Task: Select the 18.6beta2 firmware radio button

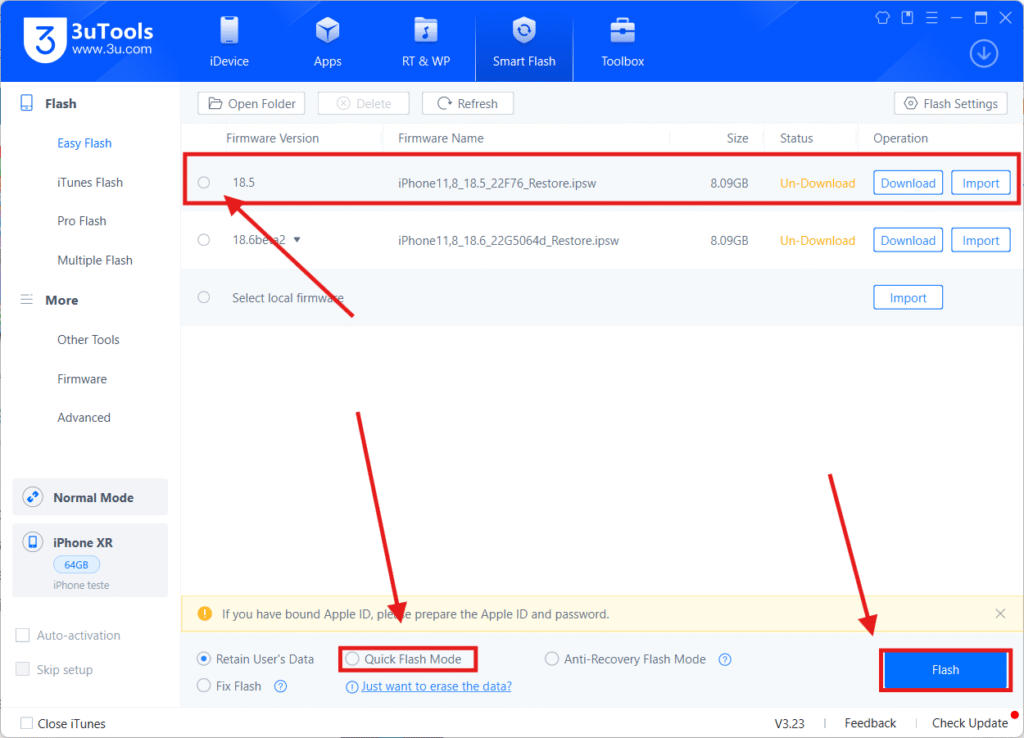Action: tap(204, 240)
